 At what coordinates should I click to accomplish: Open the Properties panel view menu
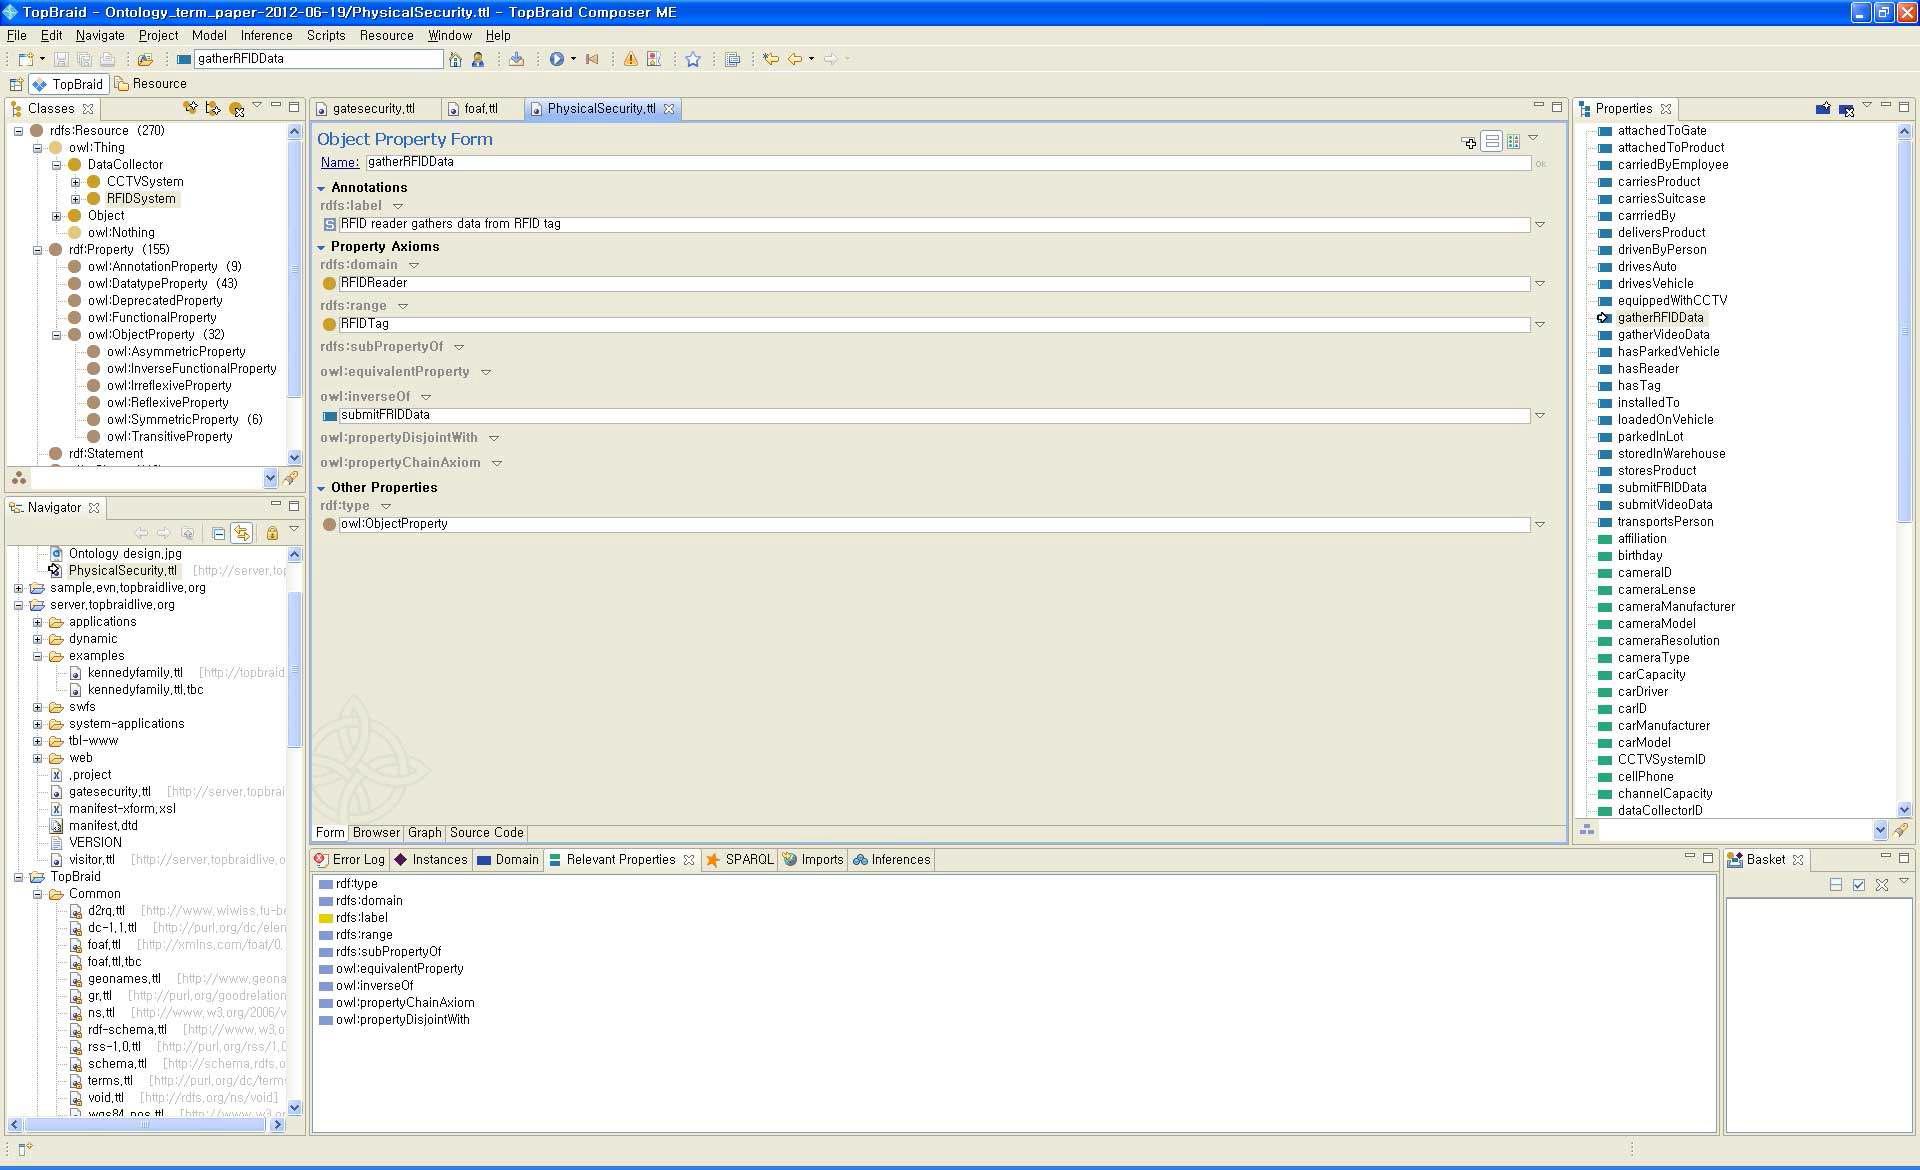coord(1866,105)
